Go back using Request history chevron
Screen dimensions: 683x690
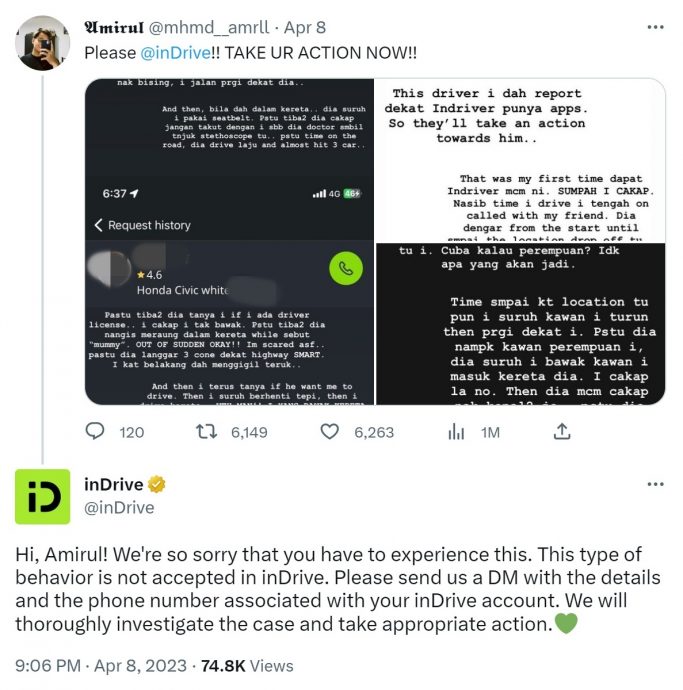pyautogui.click(x=98, y=225)
